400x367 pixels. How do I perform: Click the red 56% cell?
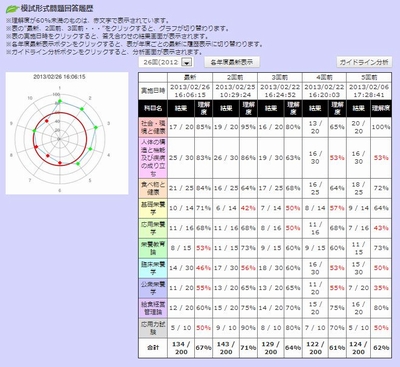[248, 268]
